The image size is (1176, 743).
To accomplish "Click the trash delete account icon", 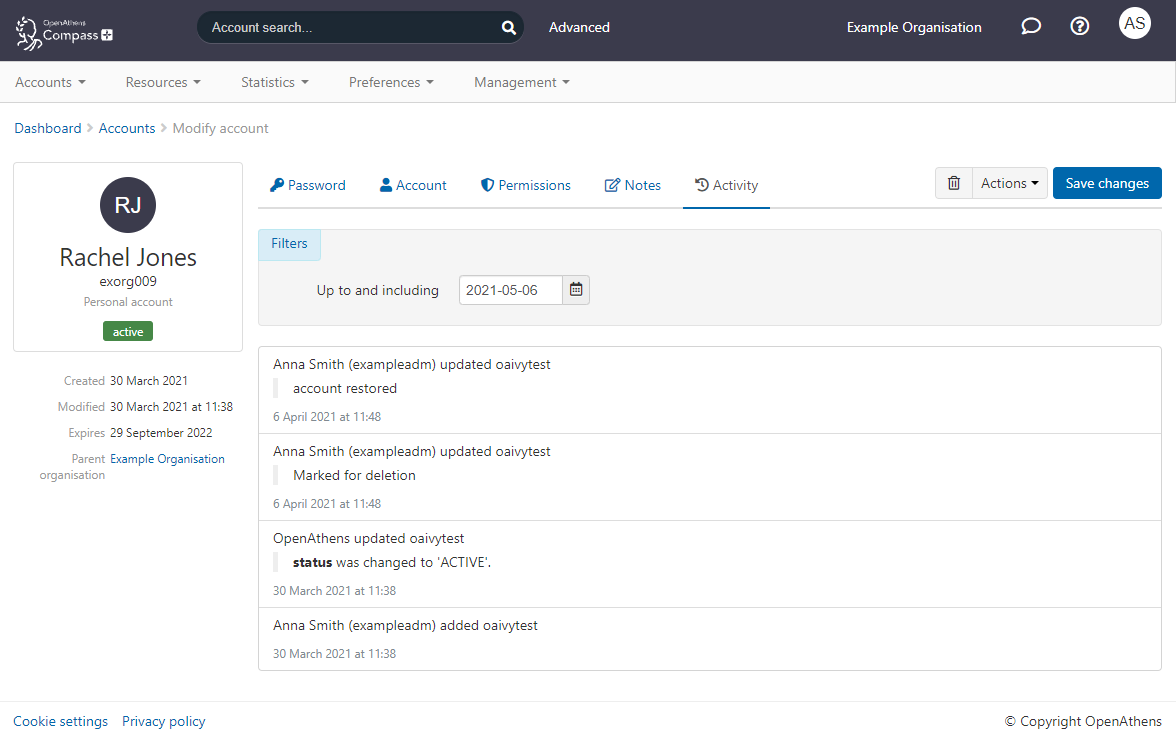I will coord(953,183).
